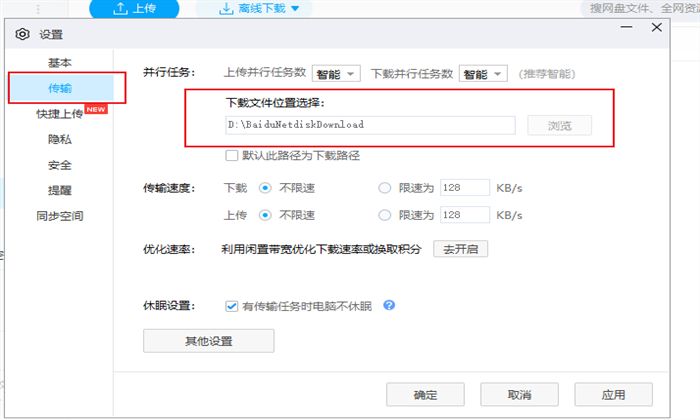Open the 离线下载 dropdown in main window
Viewport: 700px width, 420px height.
point(259,8)
